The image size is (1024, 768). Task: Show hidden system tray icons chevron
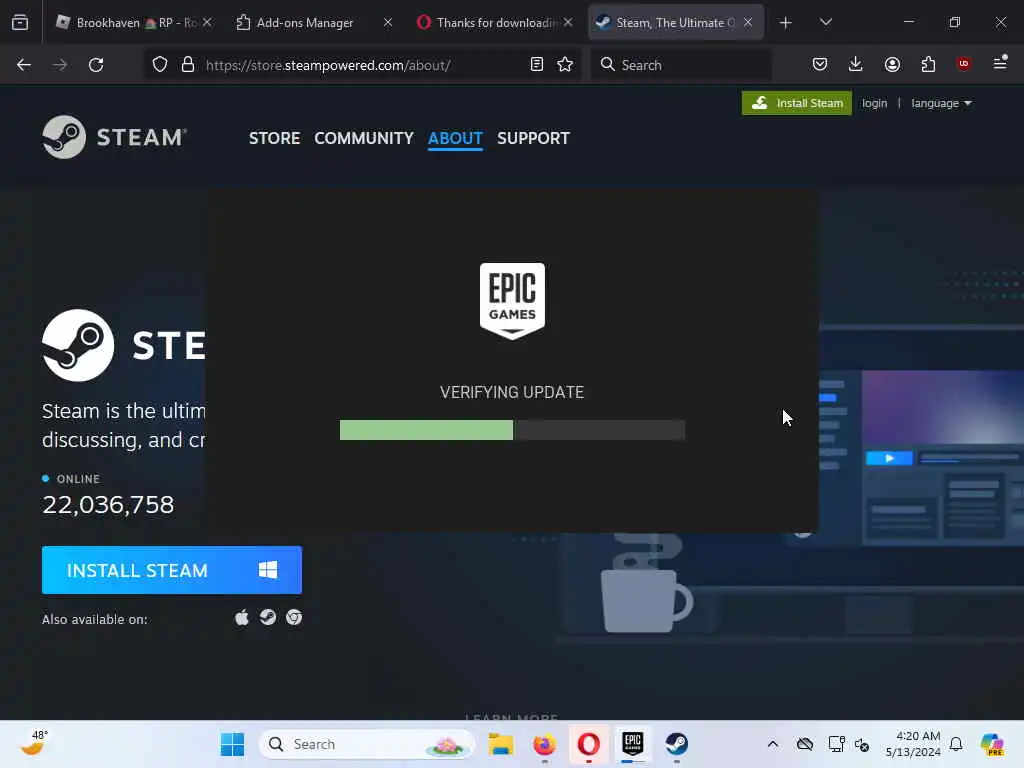click(773, 744)
